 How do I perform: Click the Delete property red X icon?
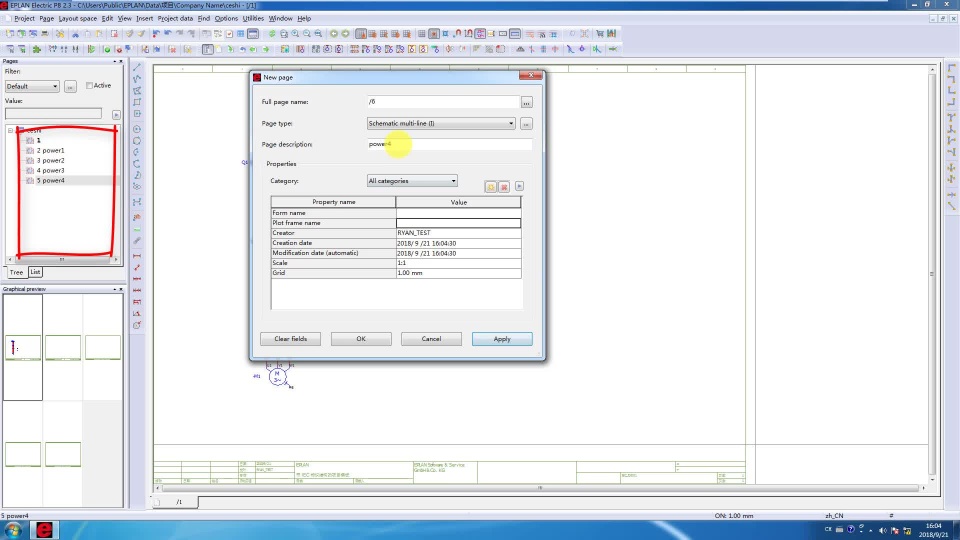tap(504, 187)
